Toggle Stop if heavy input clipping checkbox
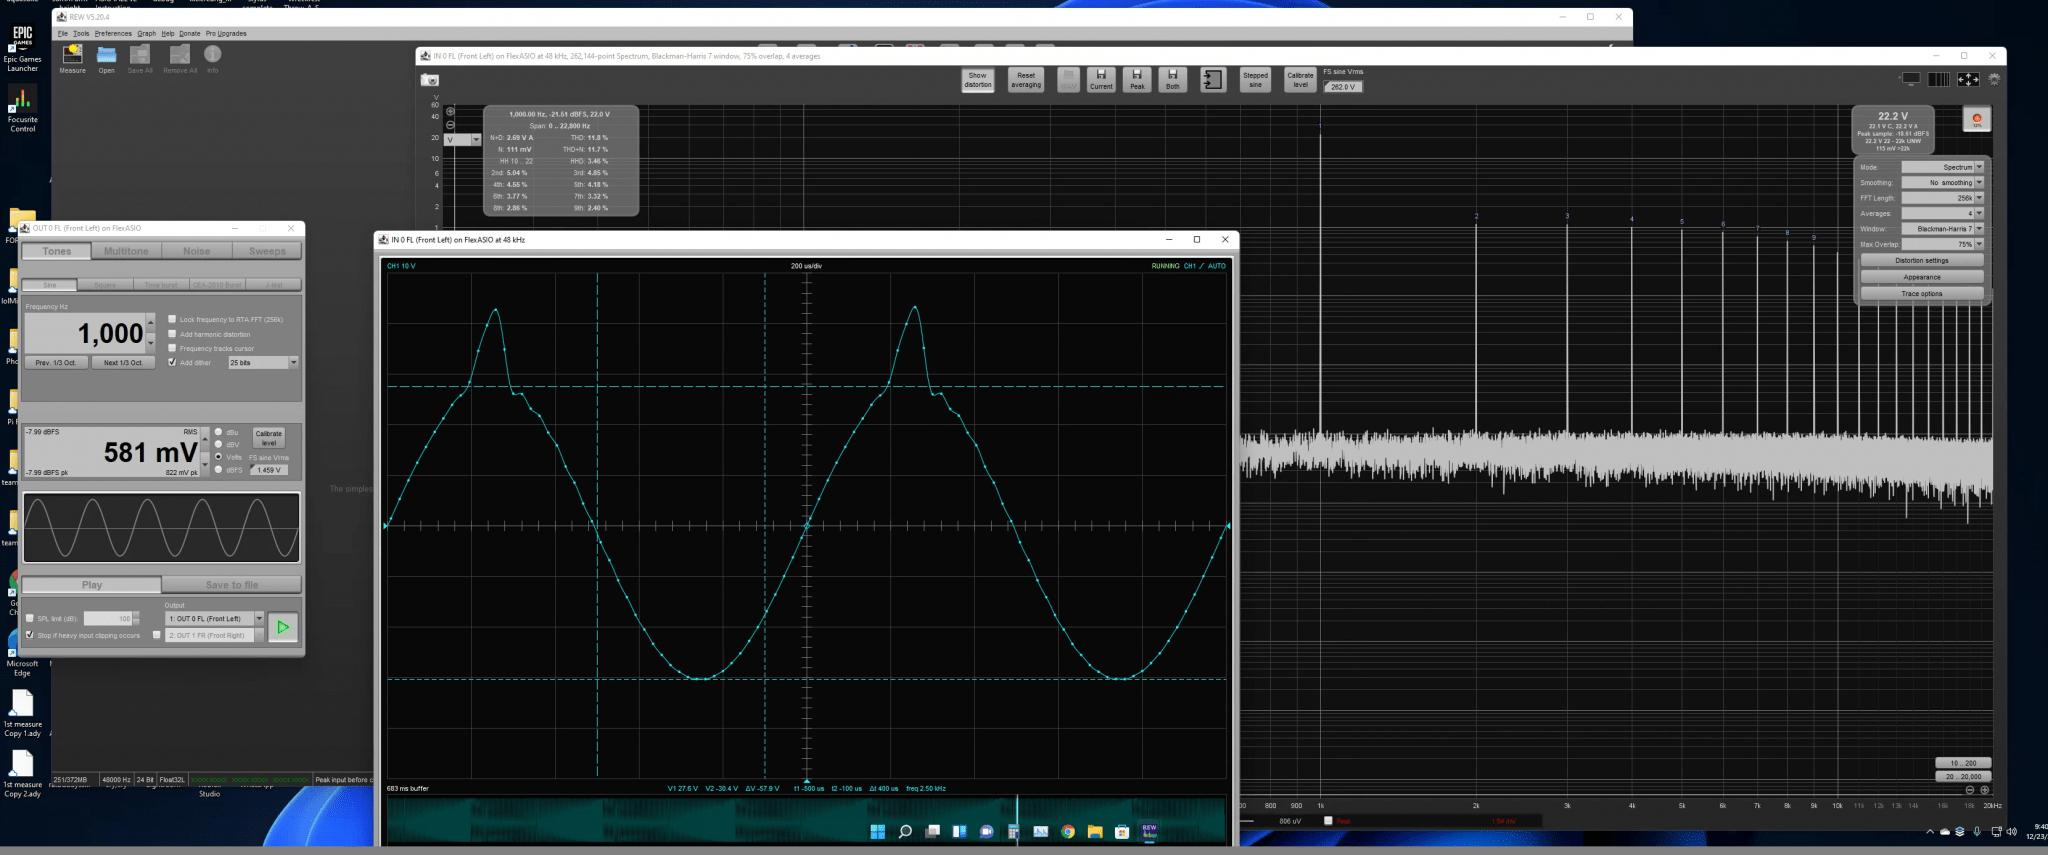The height and width of the screenshot is (855, 2048). point(29,634)
